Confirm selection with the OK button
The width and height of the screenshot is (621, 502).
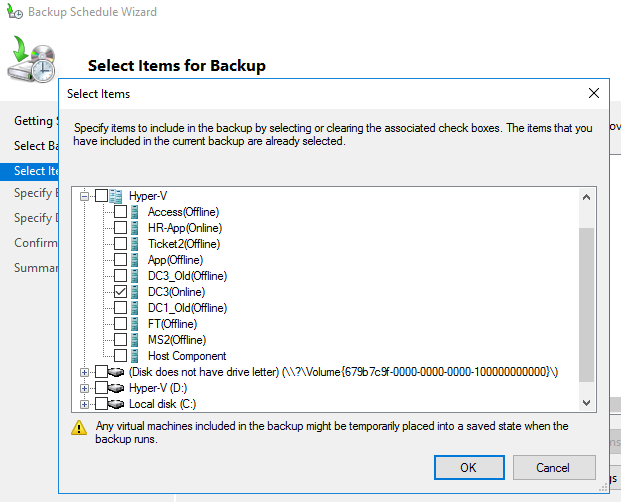tap(469, 468)
